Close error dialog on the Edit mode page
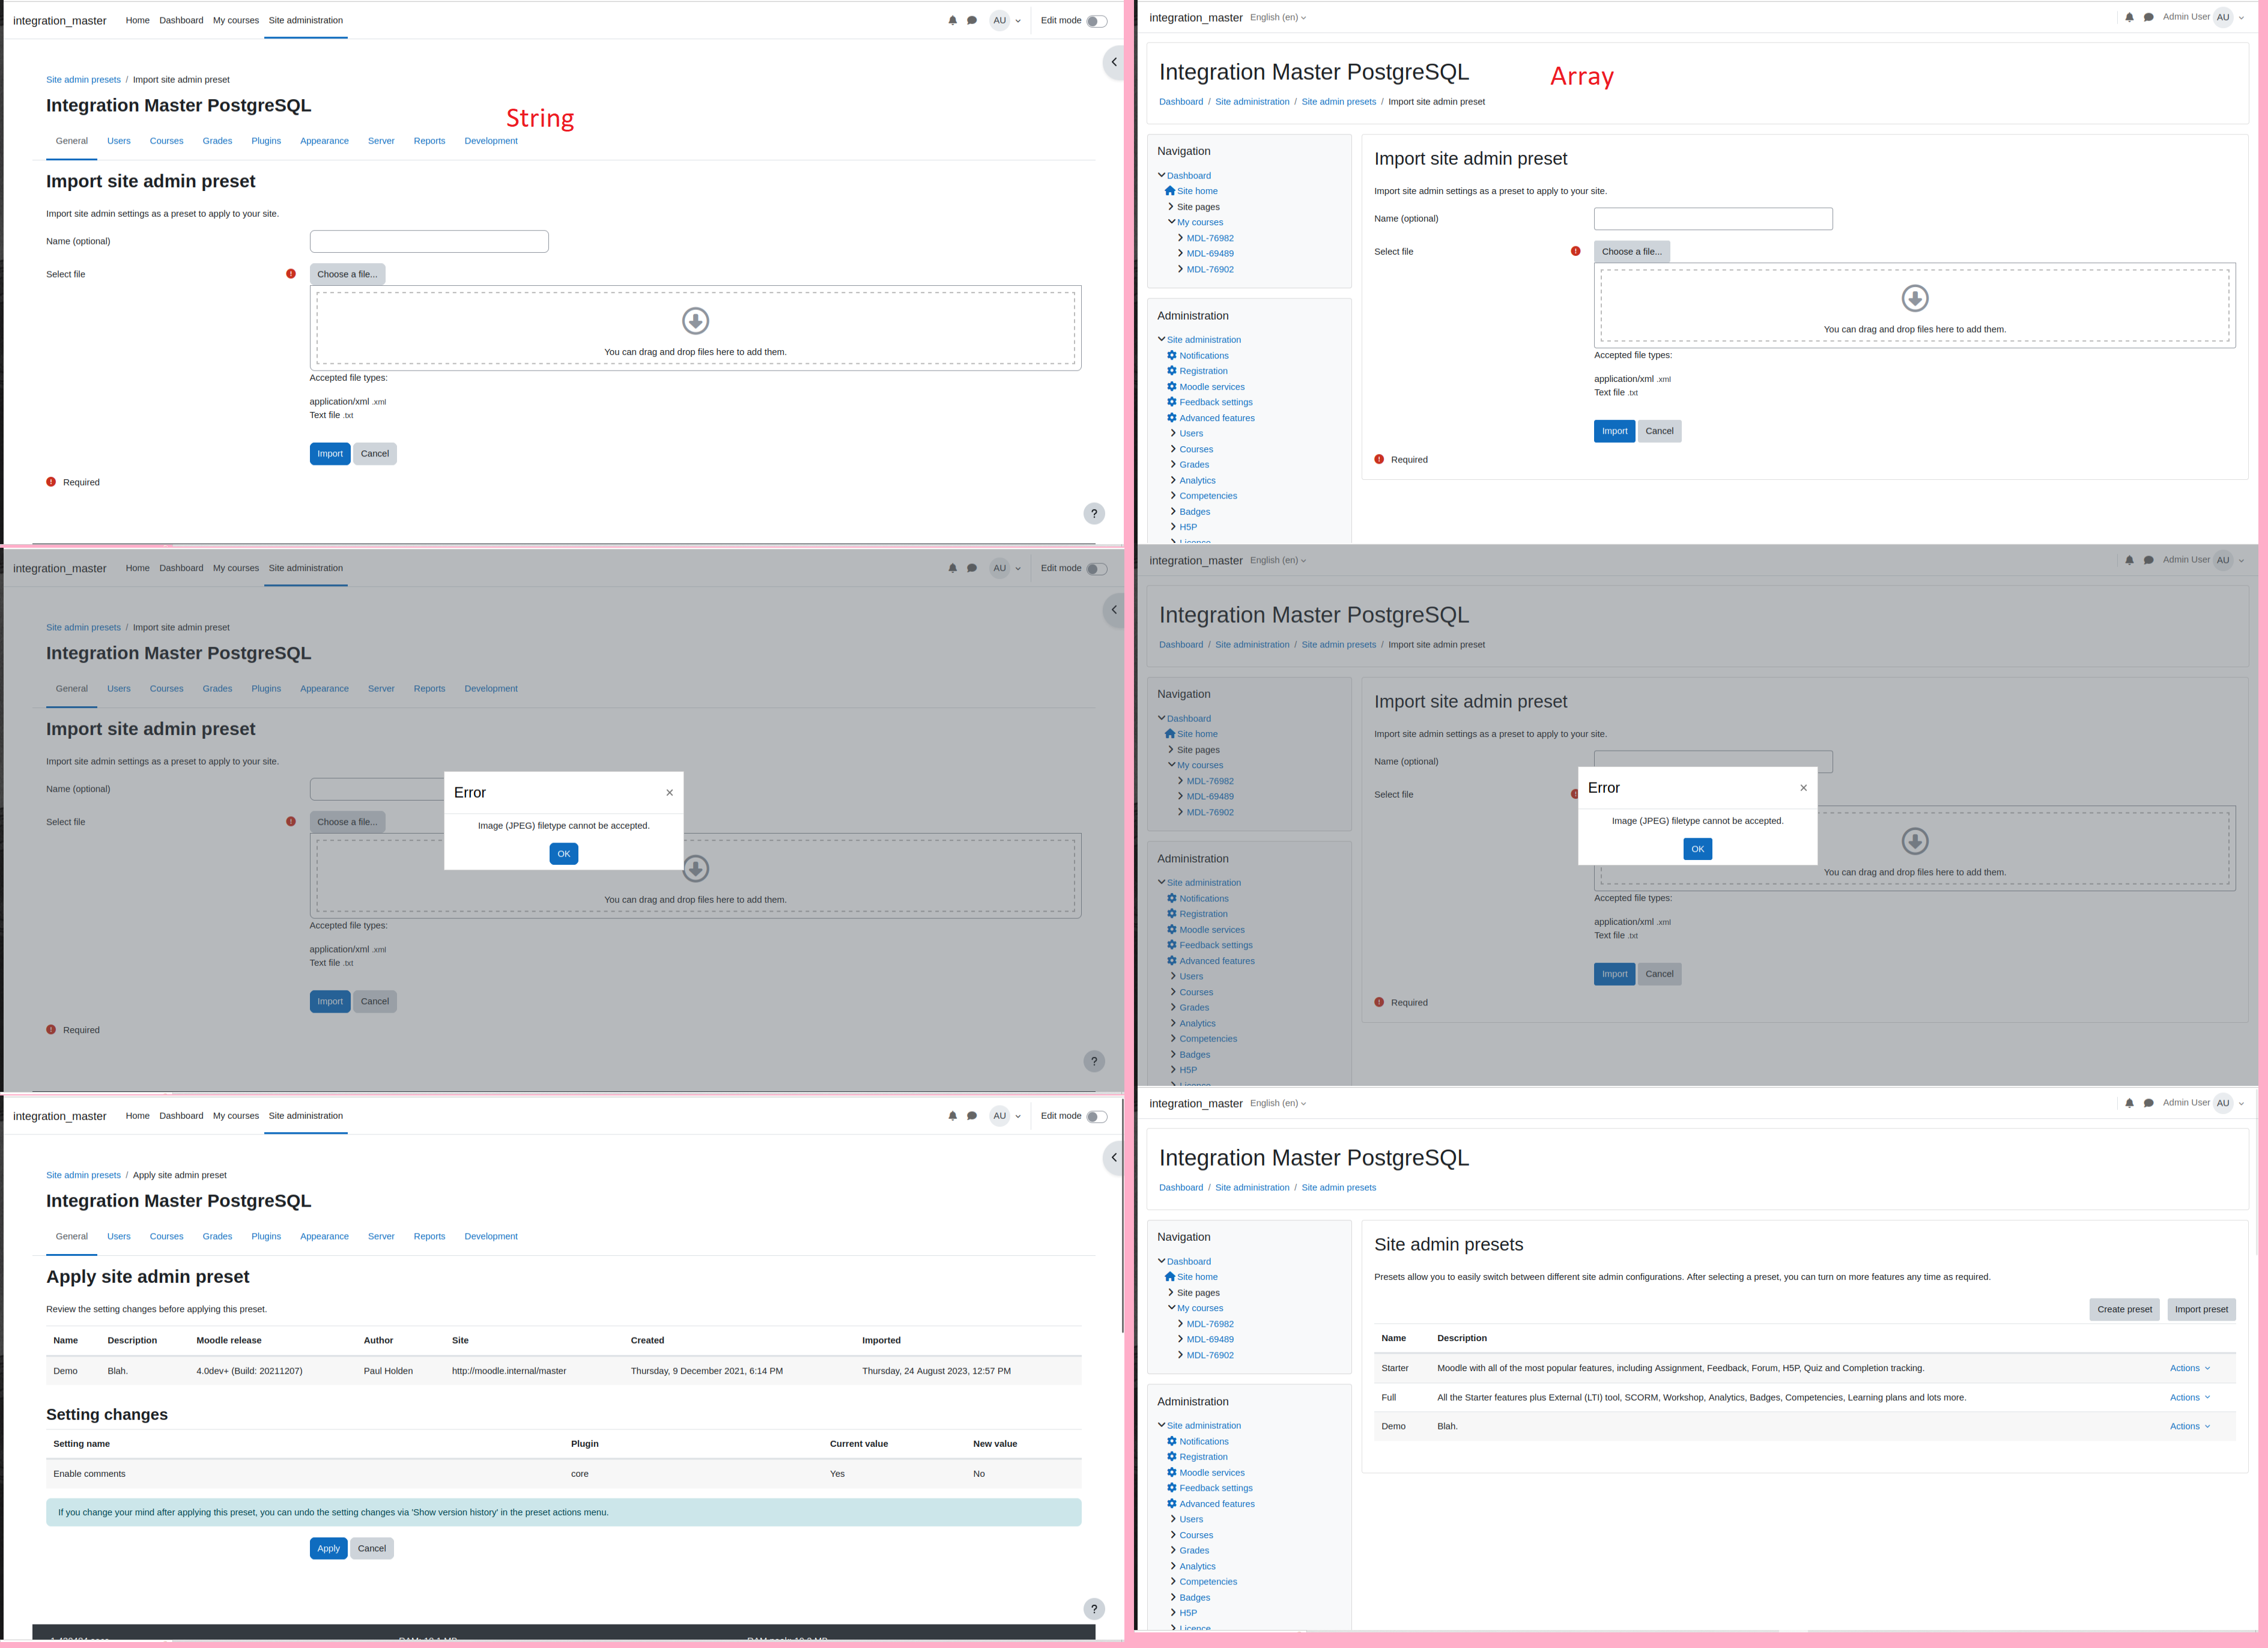 669,793
